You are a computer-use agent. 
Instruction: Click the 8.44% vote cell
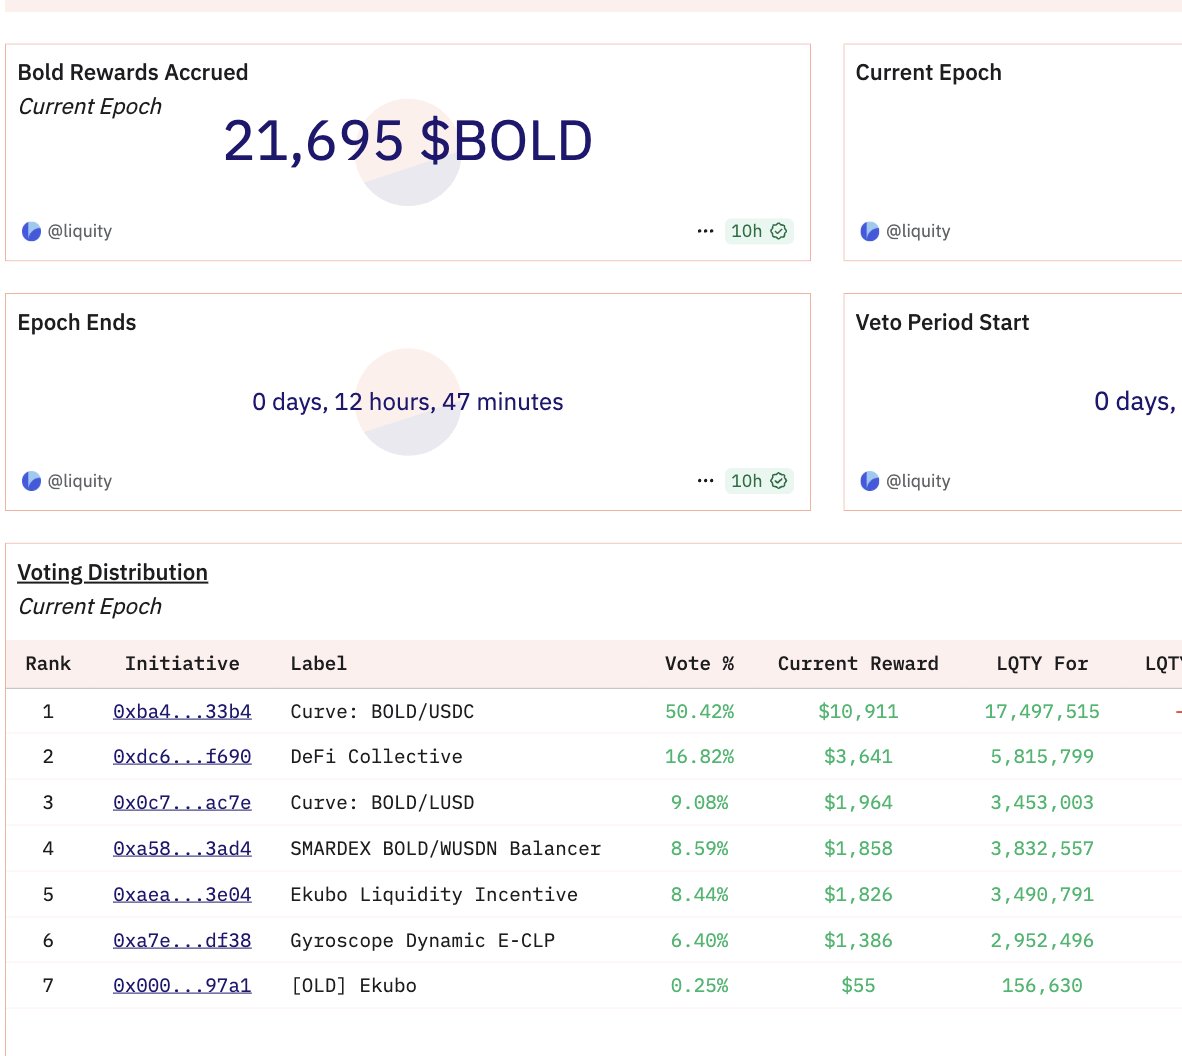click(x=699, y=894)
